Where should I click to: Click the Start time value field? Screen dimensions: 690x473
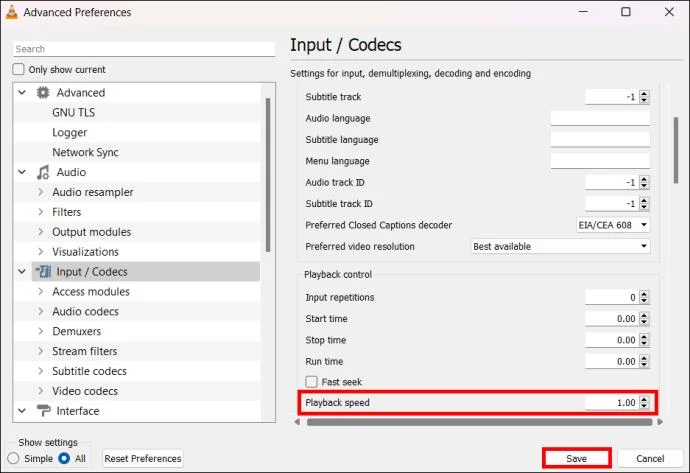[x=612, y=319]
